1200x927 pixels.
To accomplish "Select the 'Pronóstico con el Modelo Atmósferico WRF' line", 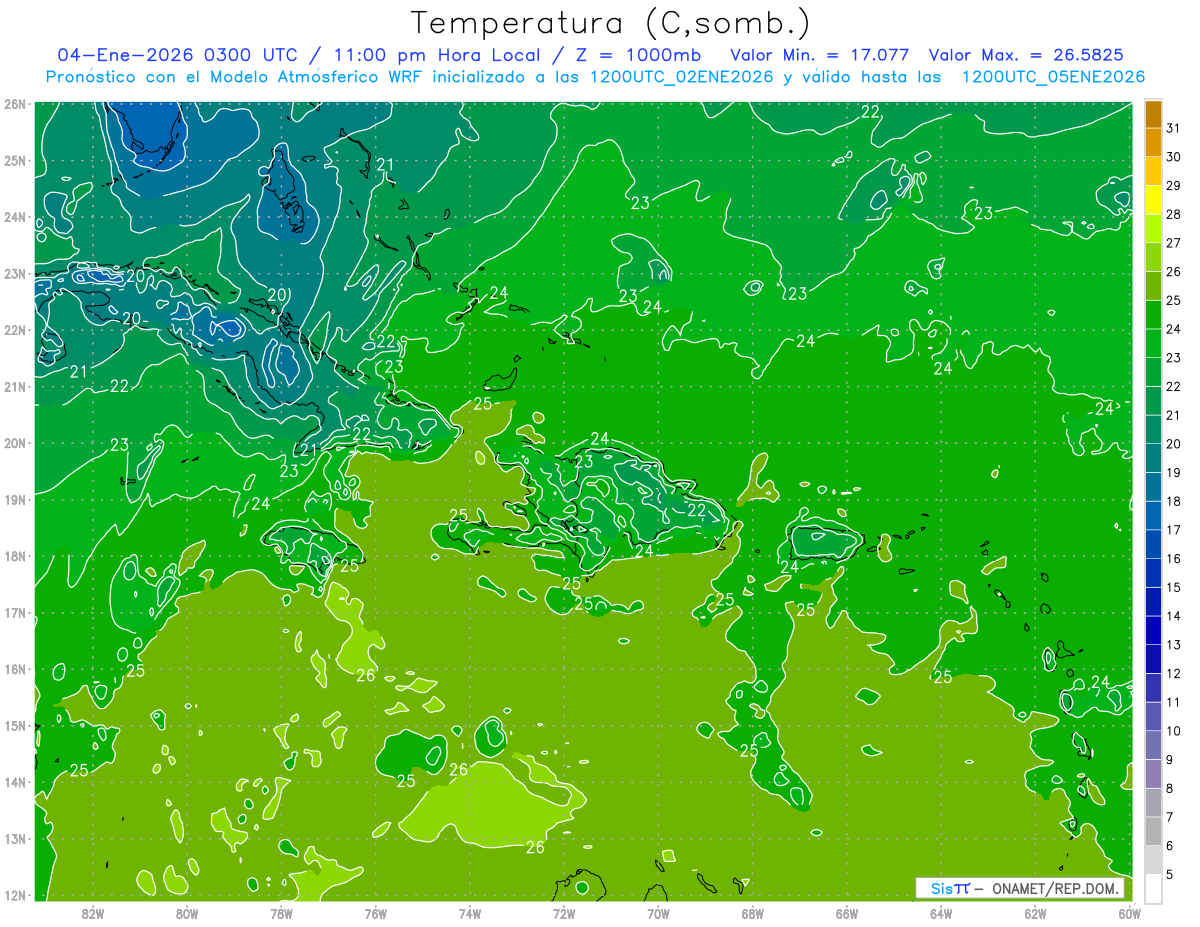I will pyautogui.click(x=236, y=77).
